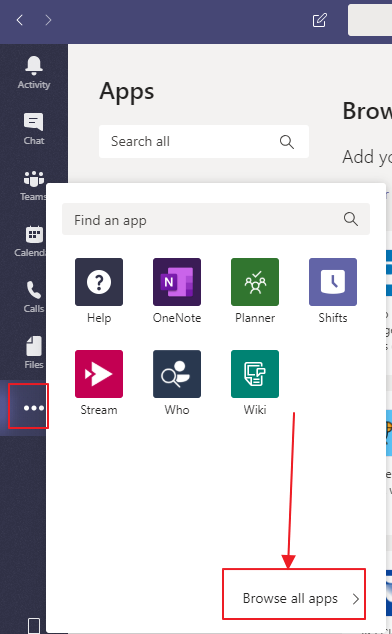392x634 pixels.
Task: Click the mobile device icon in sidebar
Action: pos(34,626)
